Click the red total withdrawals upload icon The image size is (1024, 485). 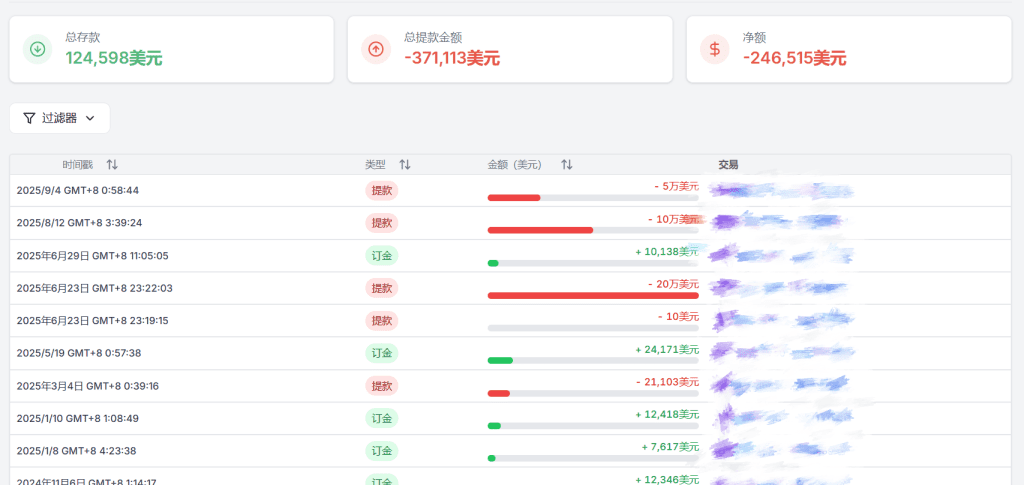point(376,48)
